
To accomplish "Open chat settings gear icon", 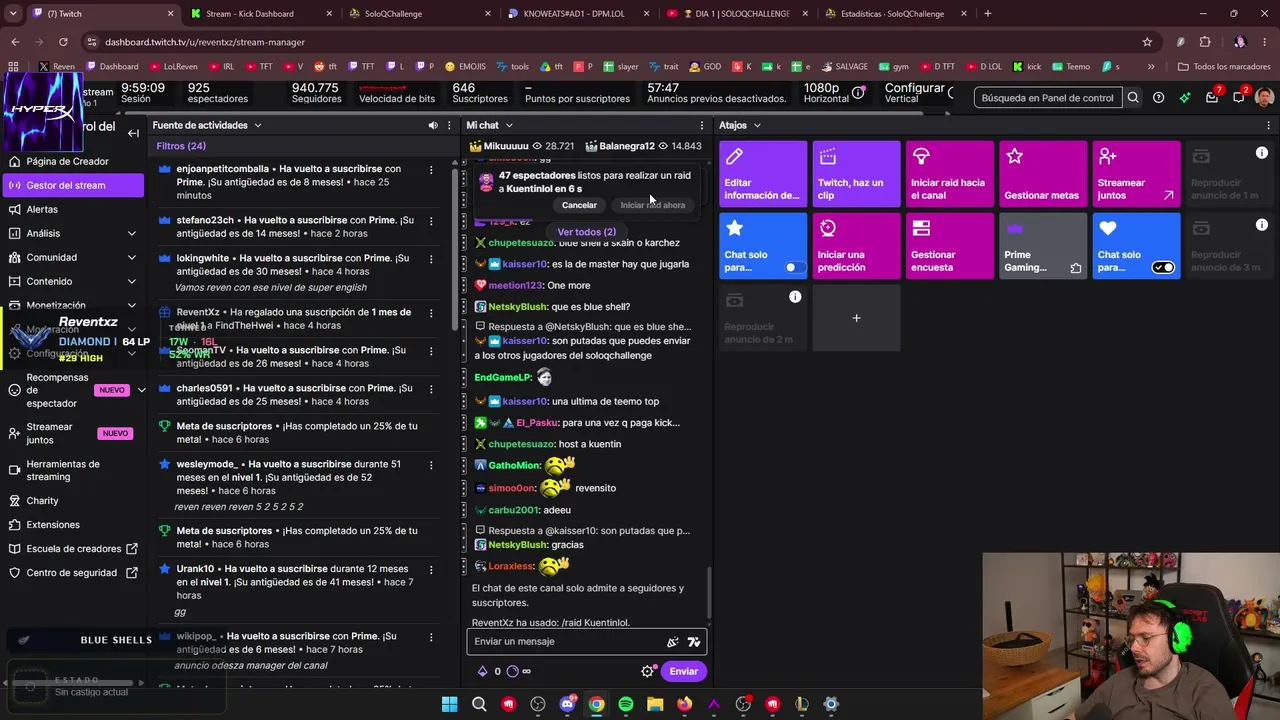I will pos(648,671).
